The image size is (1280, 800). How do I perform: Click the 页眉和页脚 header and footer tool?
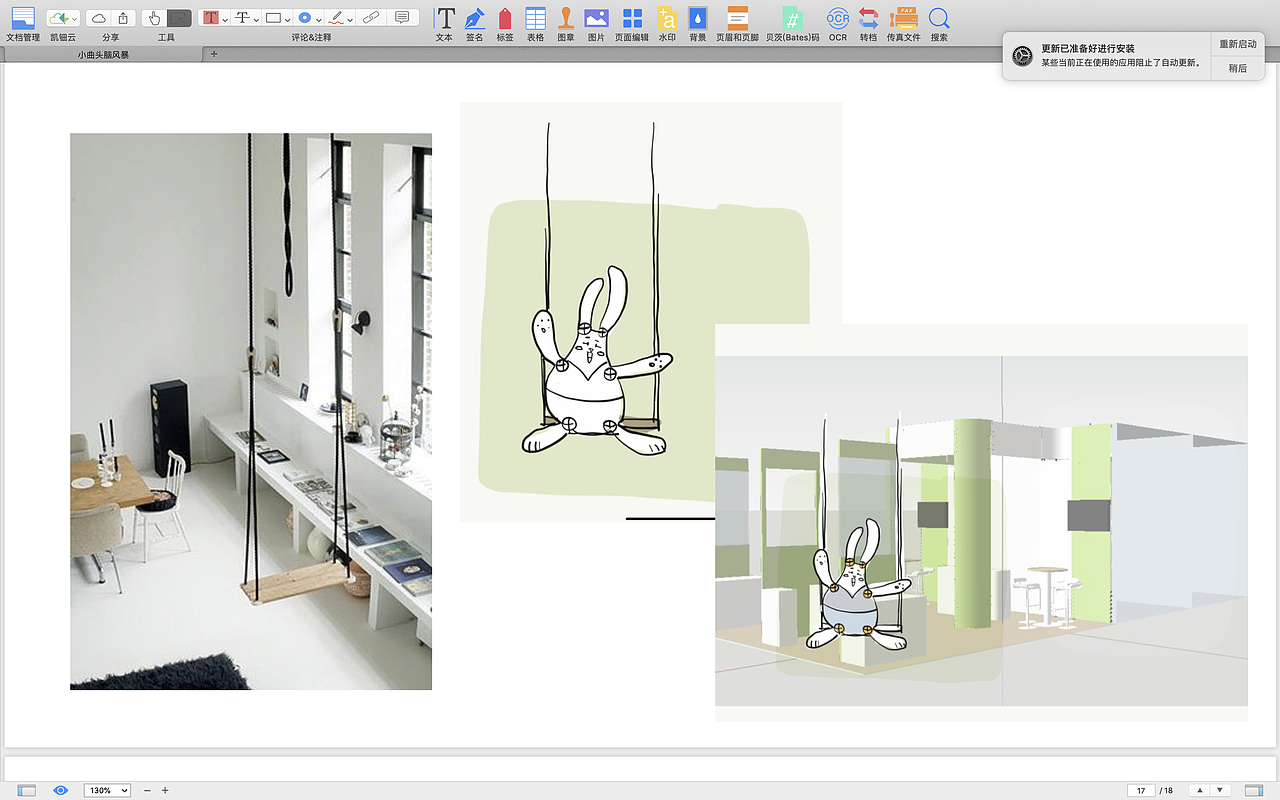coord(737,24)
